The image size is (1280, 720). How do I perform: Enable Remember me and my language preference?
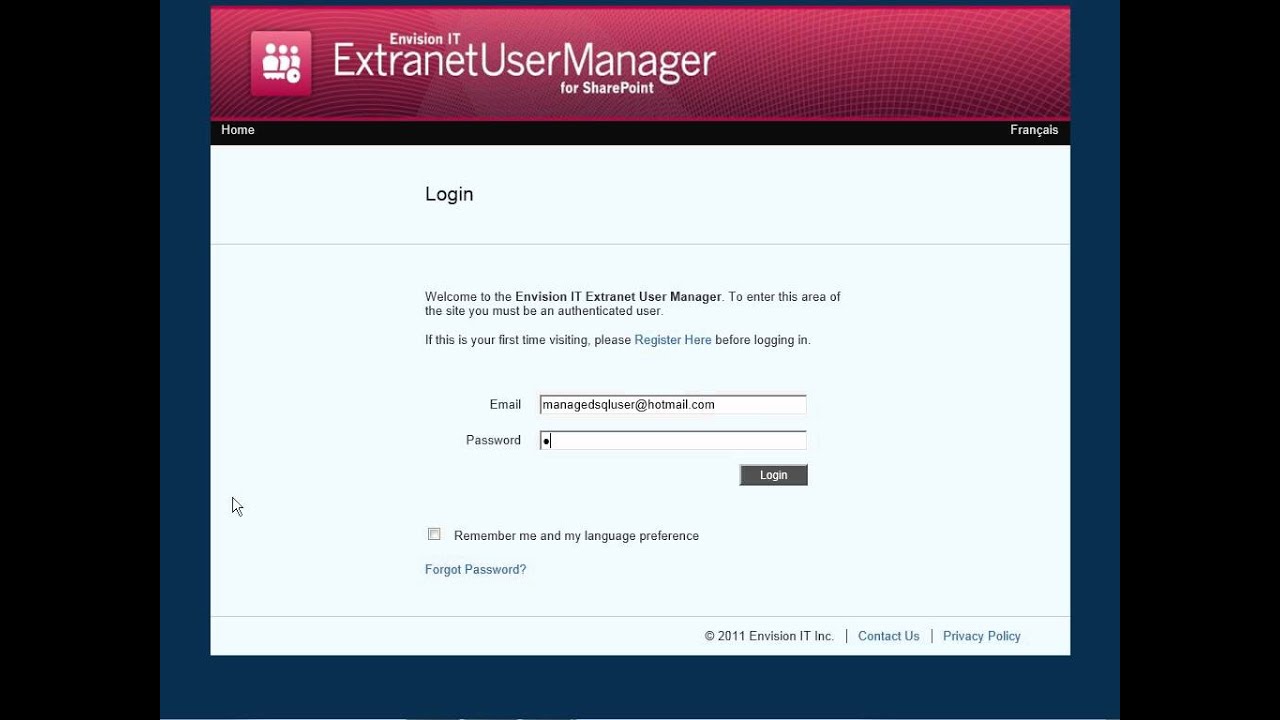point(434,534)
